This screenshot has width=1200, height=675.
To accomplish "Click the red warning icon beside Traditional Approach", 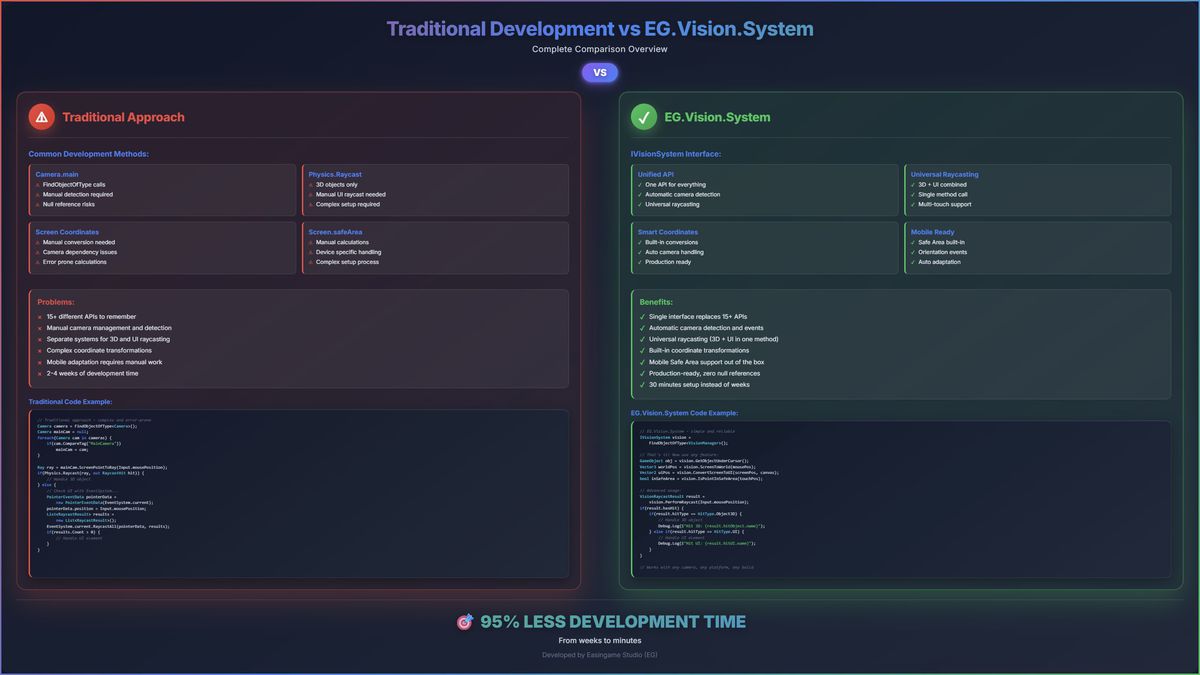I will pos(41,117).
